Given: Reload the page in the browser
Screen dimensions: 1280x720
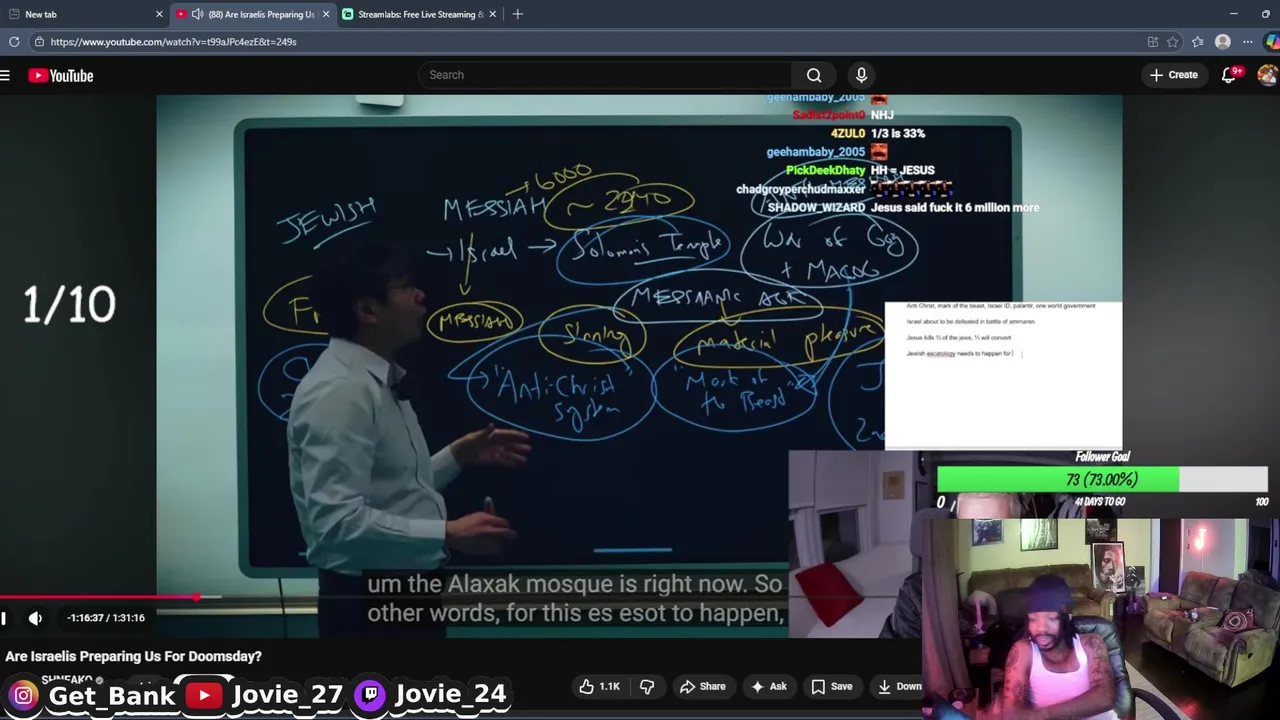Looking at the screenshot, I should click(14, 42).
